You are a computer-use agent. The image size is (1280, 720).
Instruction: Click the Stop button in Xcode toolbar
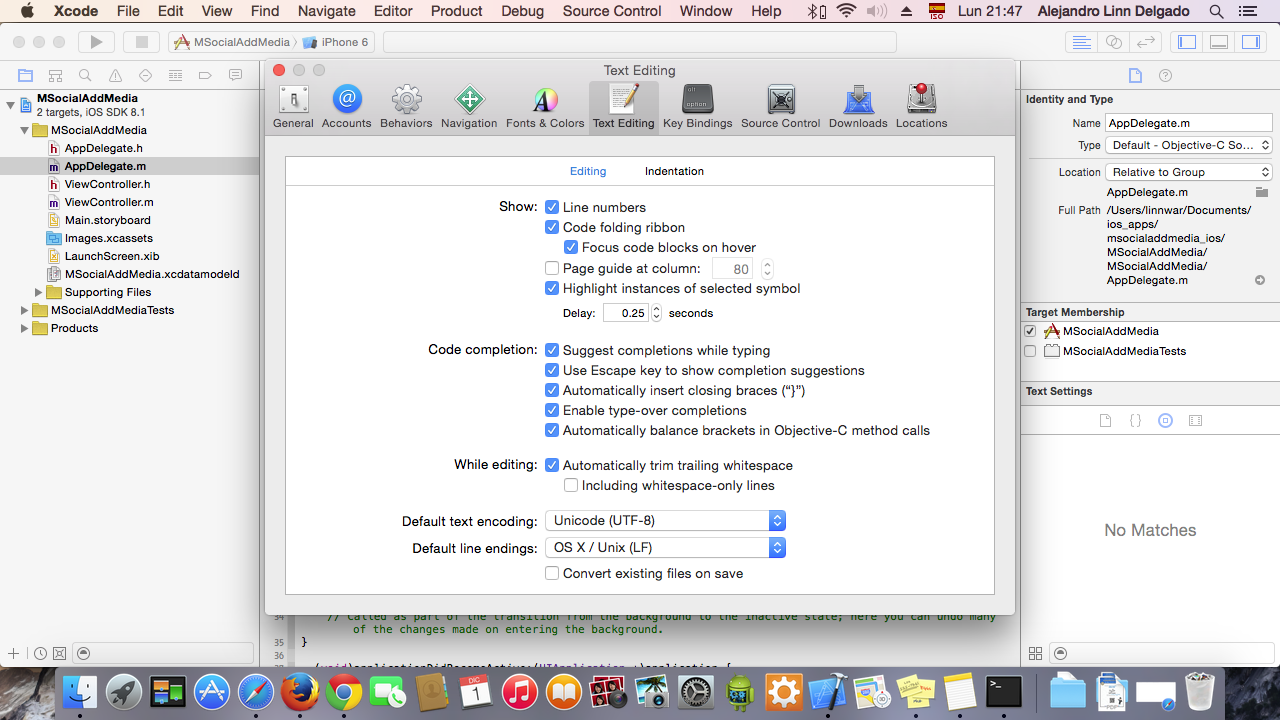coord(142,42)
